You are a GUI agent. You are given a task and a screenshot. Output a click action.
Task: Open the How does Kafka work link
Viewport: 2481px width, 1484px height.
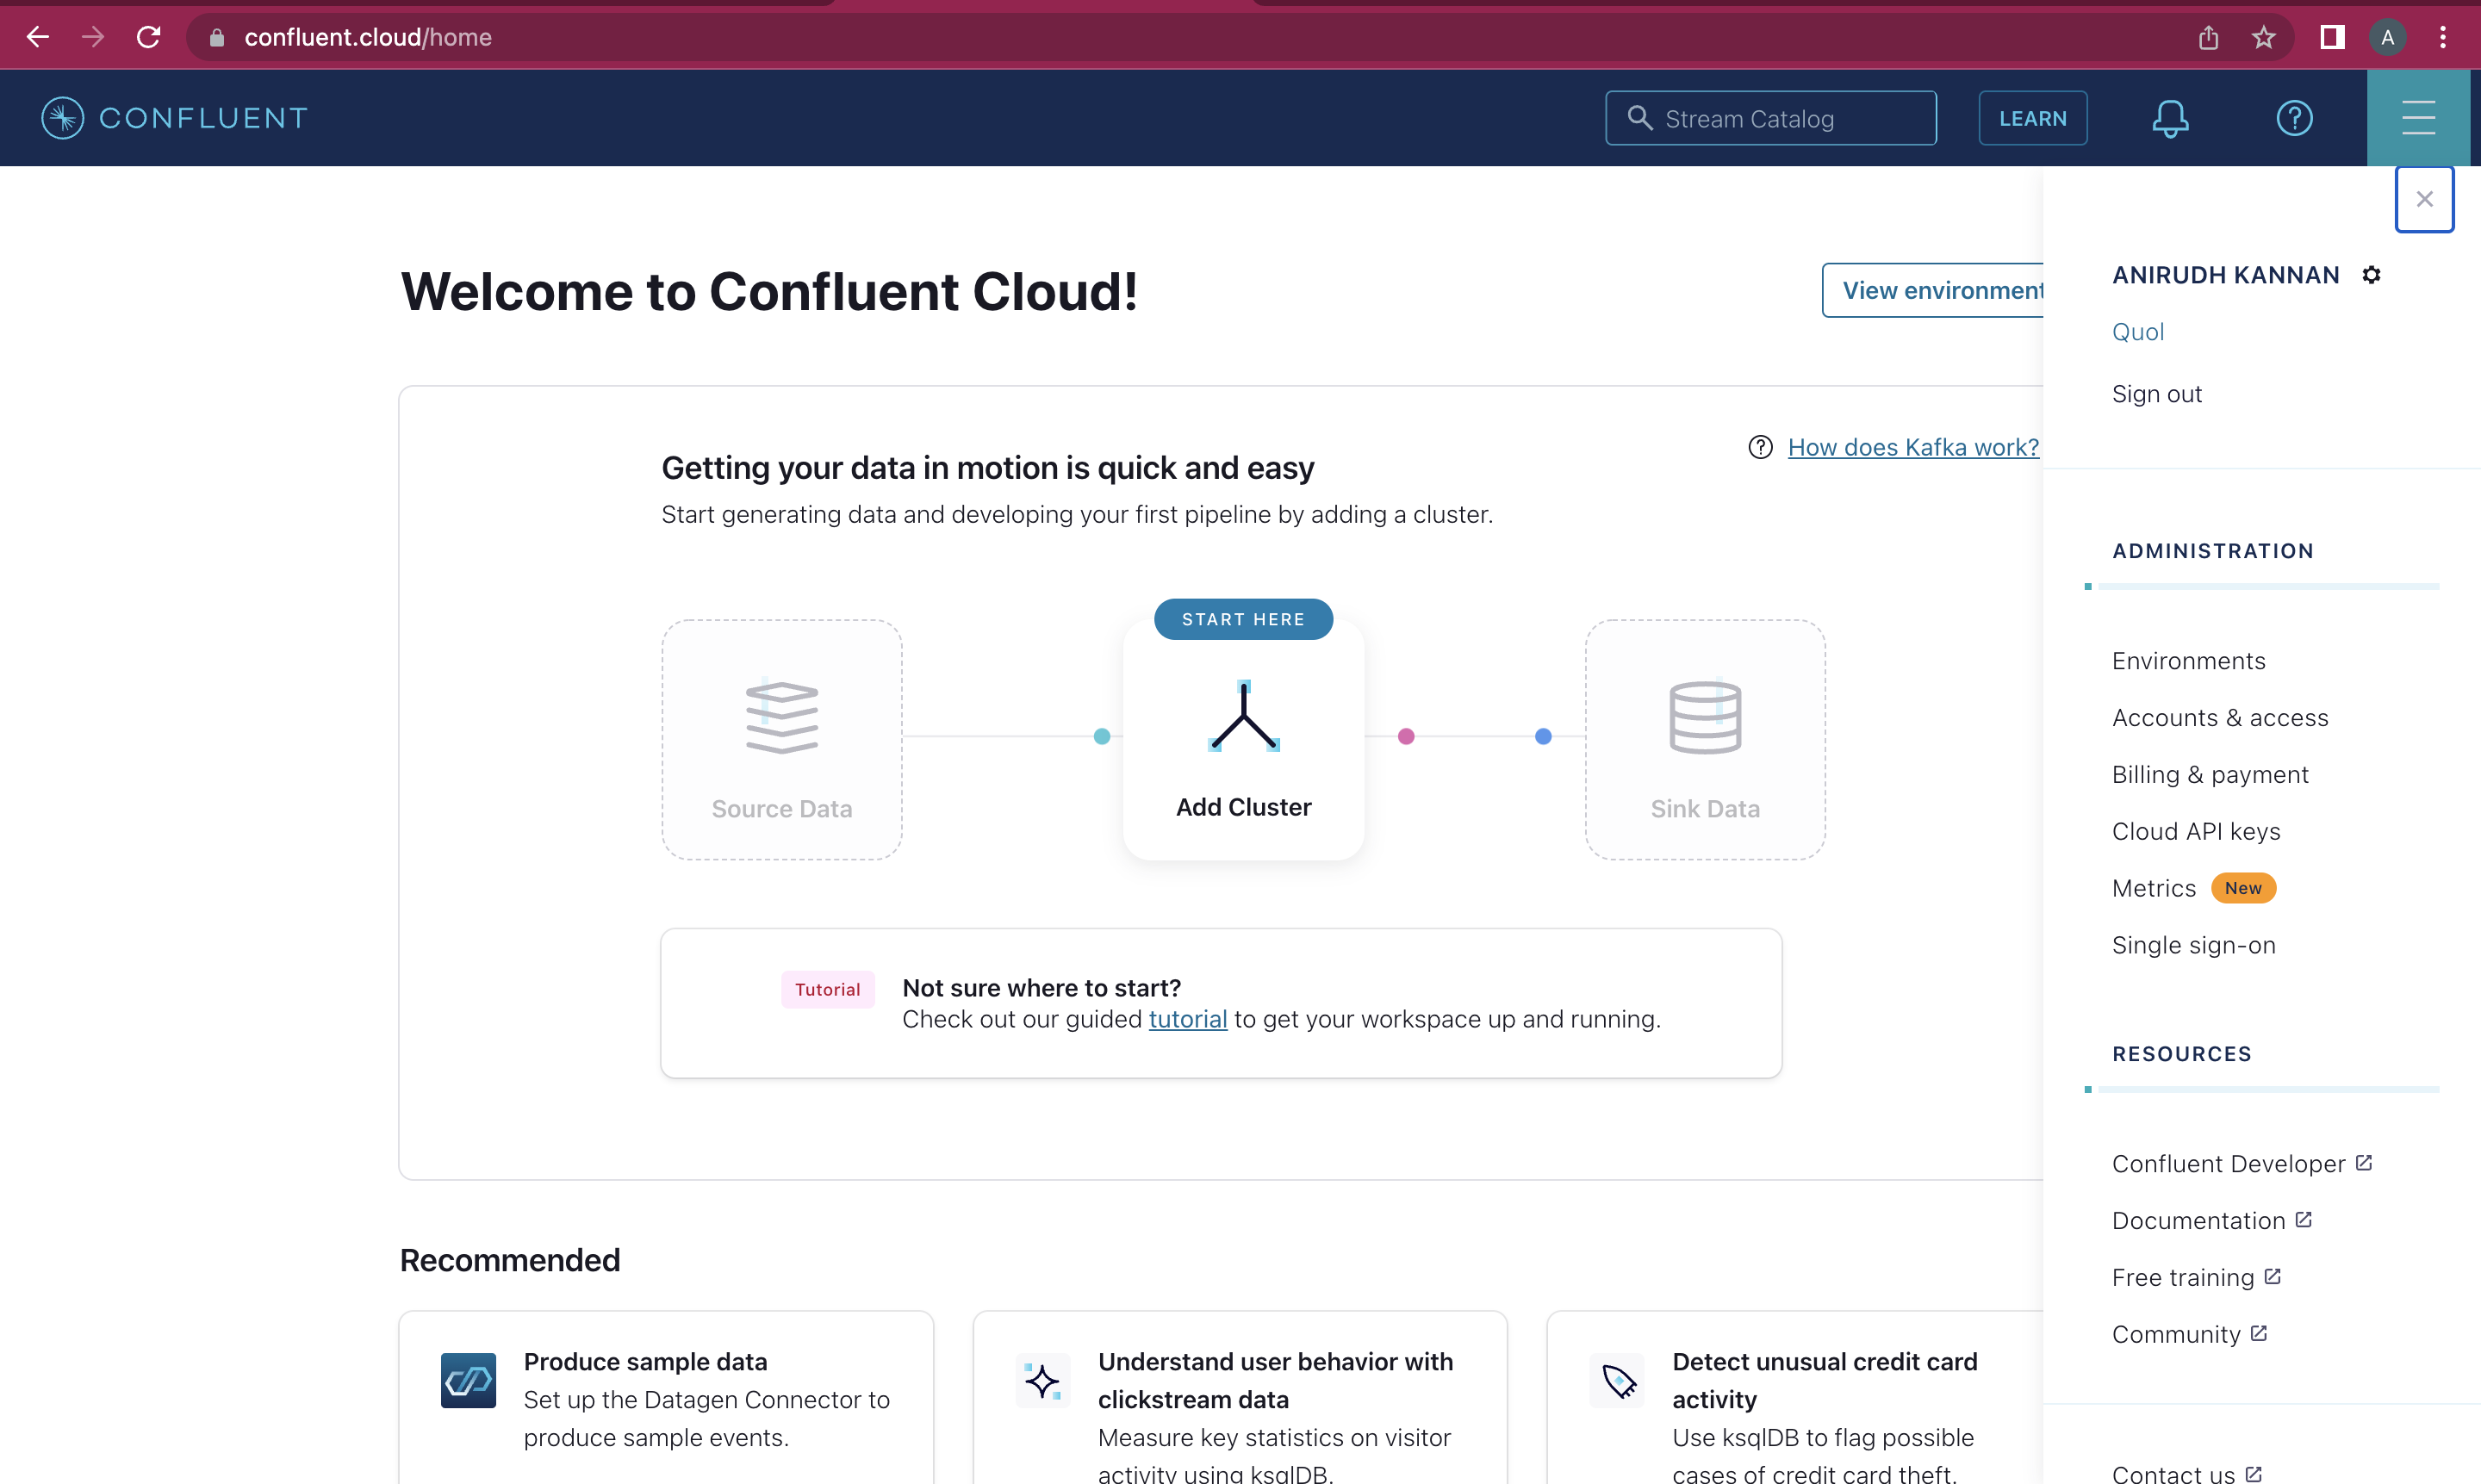tap(1912, 447)
